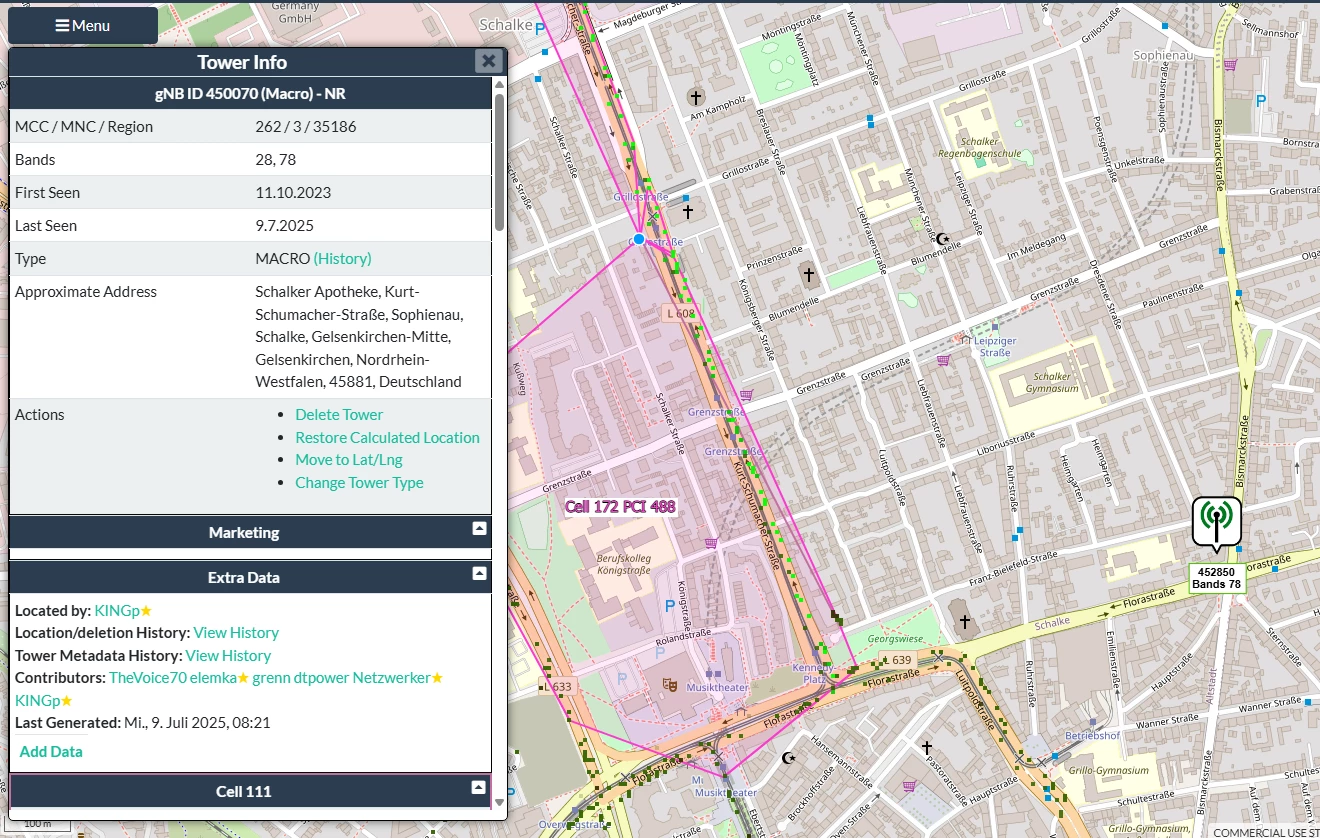Open the tower Type History link
1320x838 pixels.
(x=342, y=258)
